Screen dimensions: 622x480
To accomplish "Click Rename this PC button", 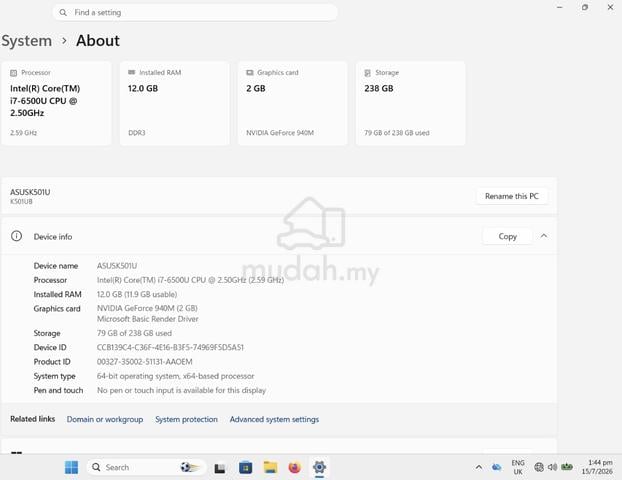I will click(x=512, y=196).
